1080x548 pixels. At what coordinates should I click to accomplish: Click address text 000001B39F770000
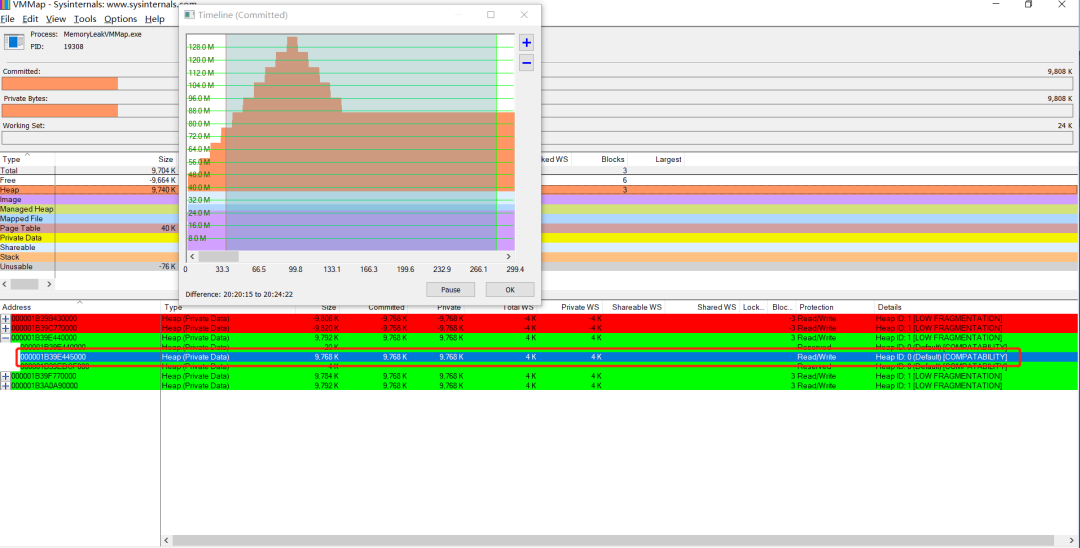point(44,377)
